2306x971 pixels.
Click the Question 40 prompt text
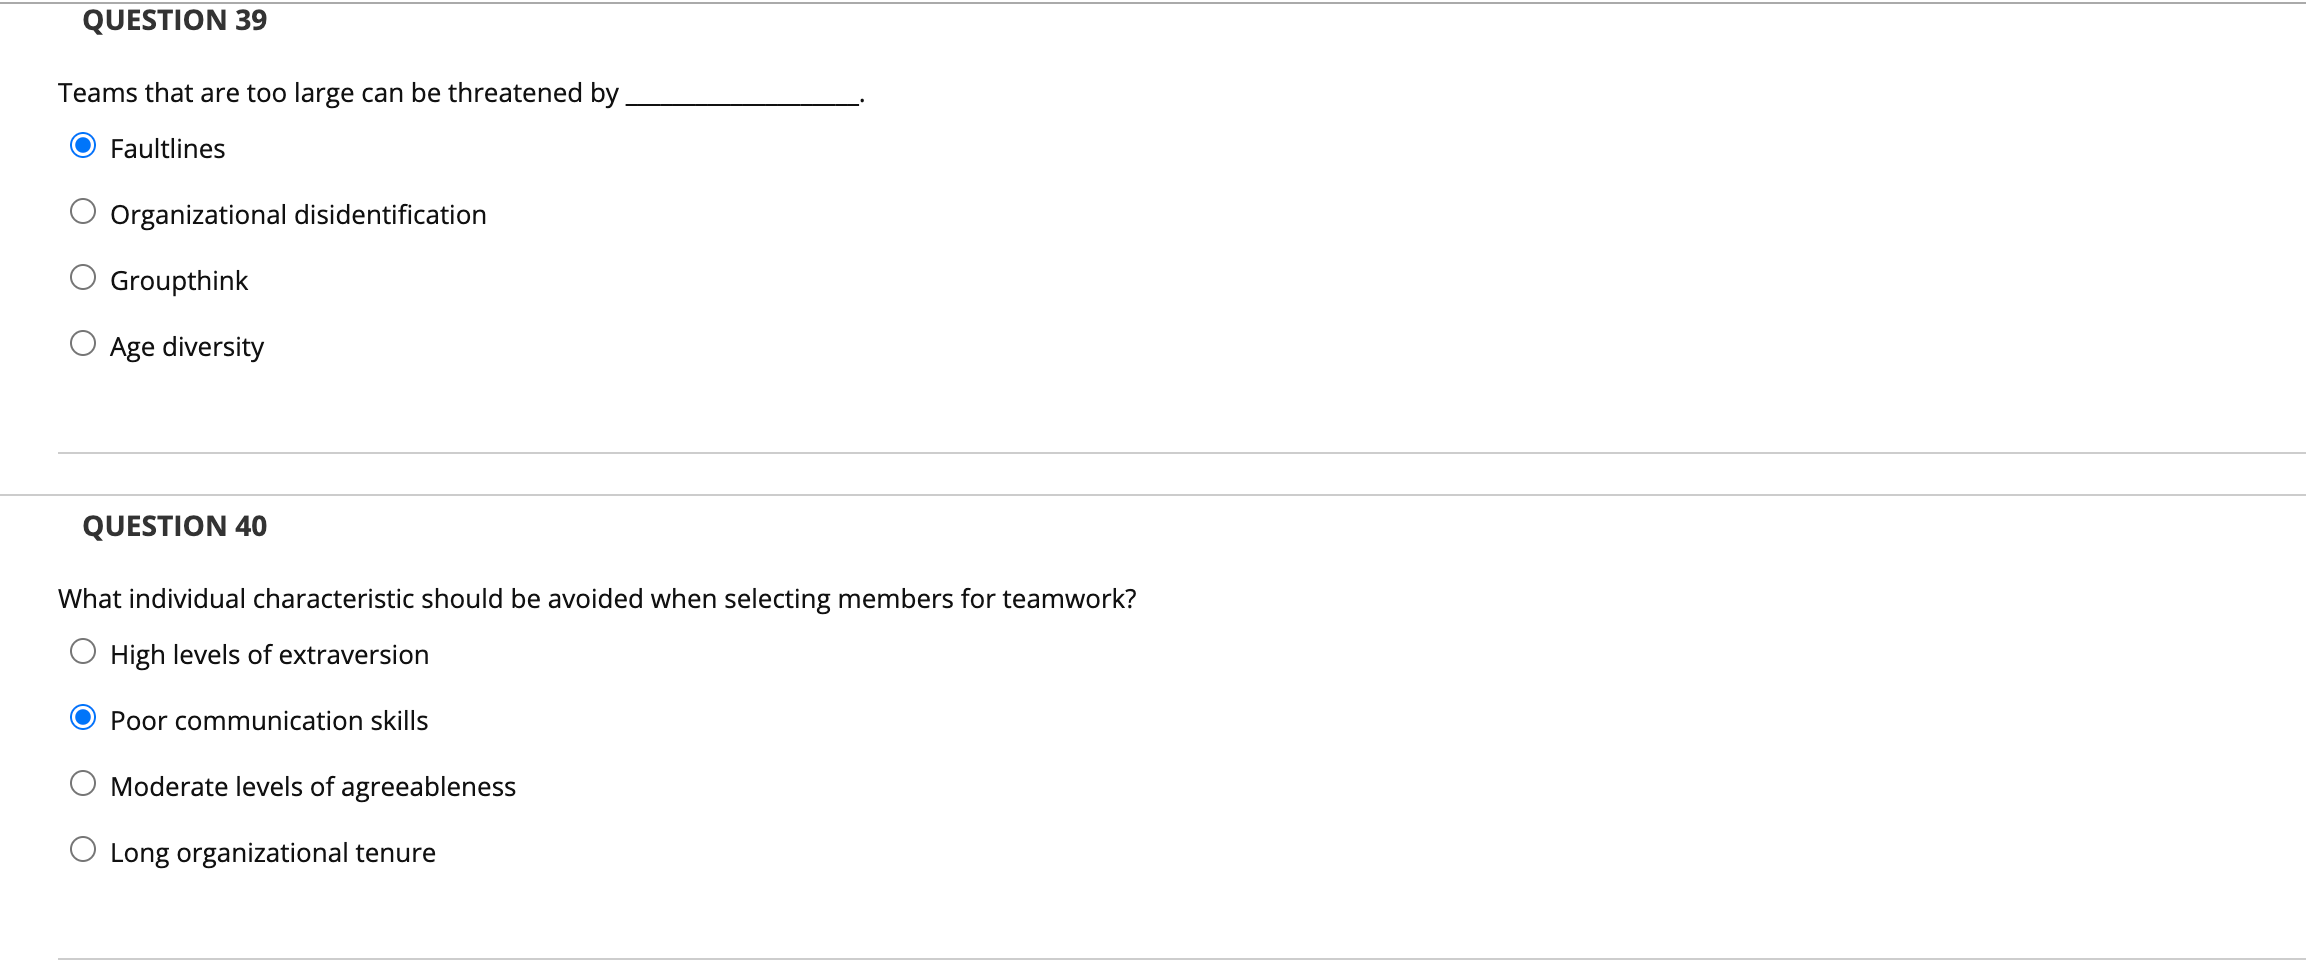tap(597, 598)
